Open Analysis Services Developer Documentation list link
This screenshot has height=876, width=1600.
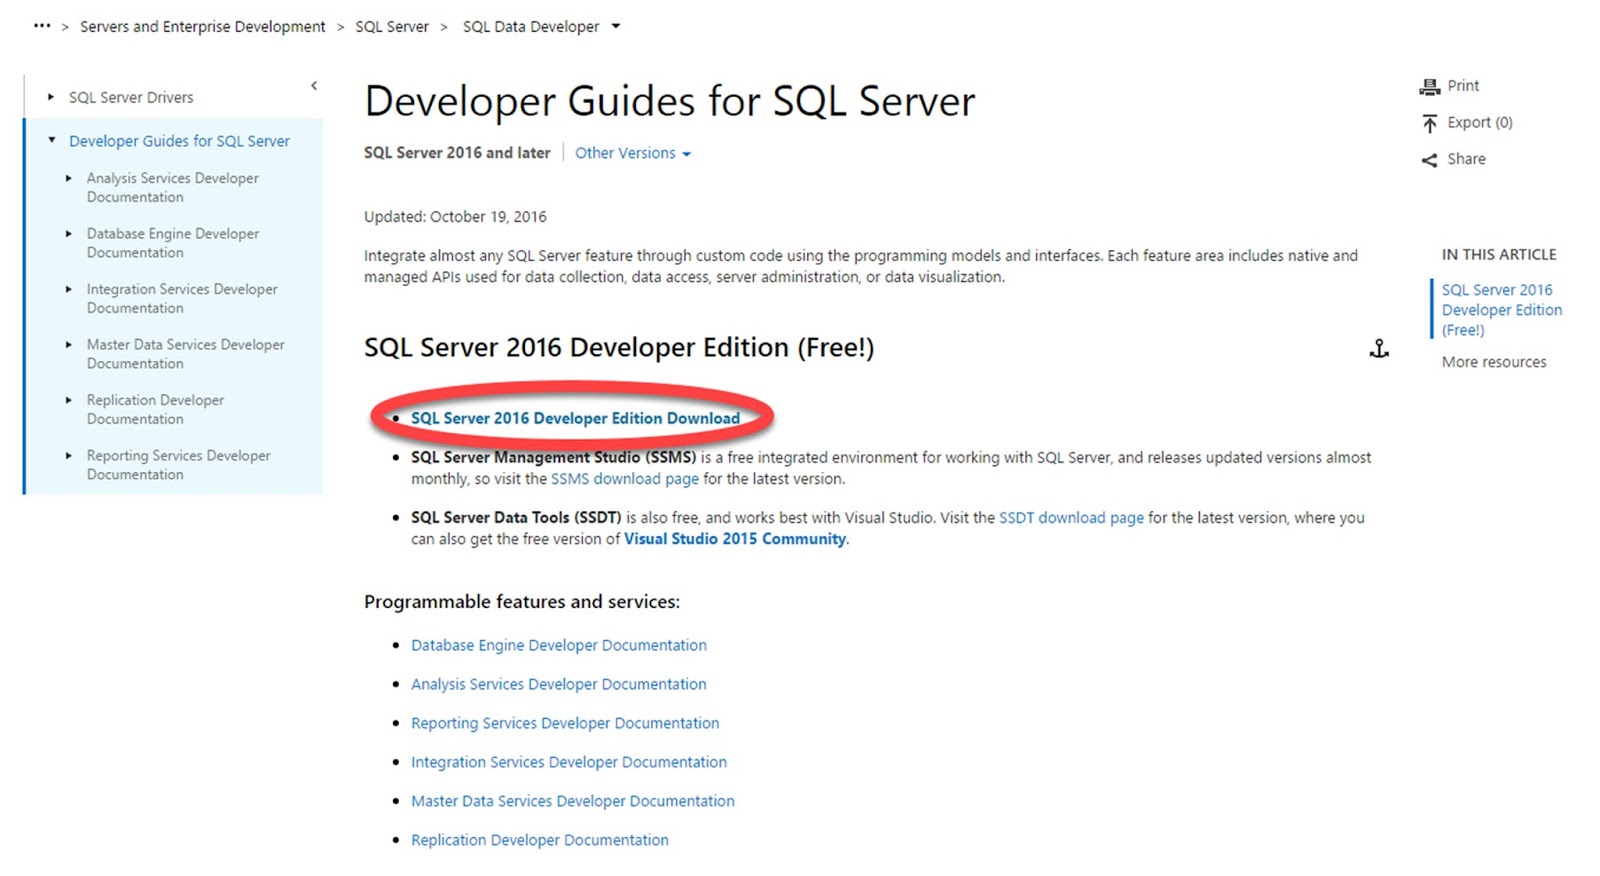tap(559, 684)
